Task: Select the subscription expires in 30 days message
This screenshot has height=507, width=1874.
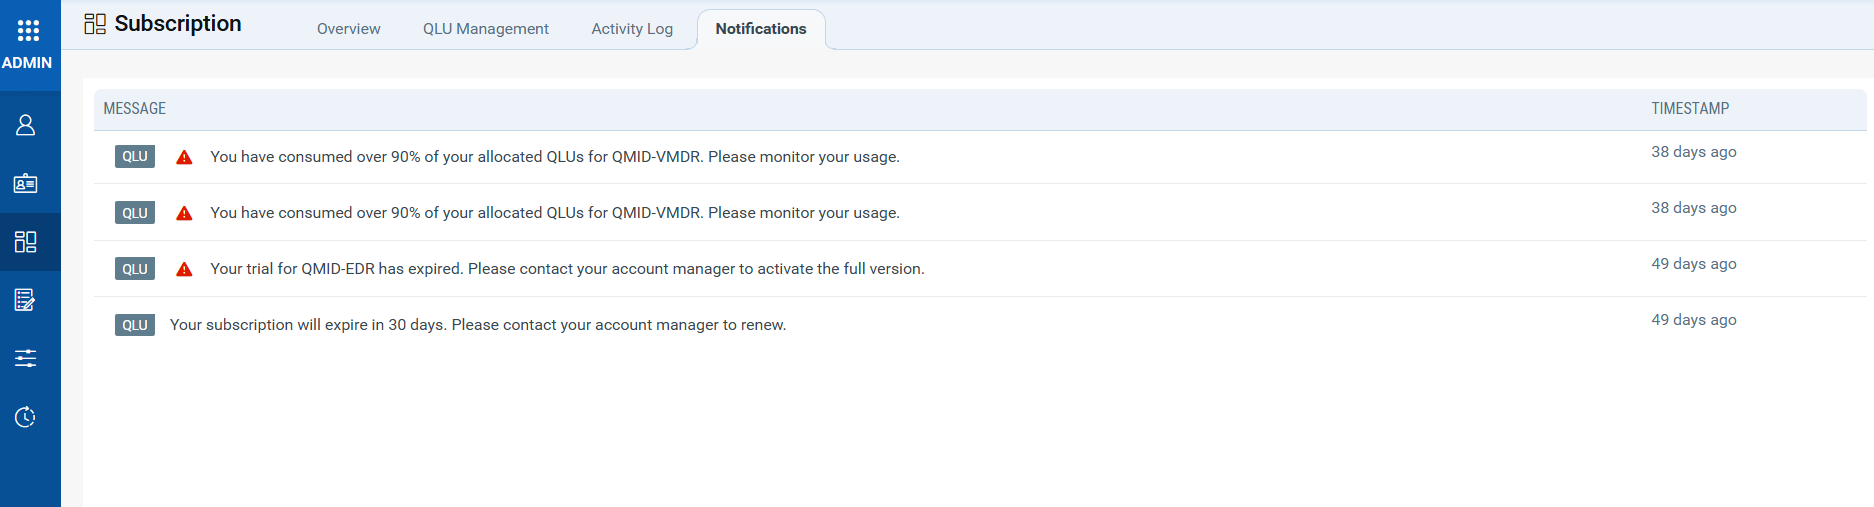Action: tap(478, 325)
